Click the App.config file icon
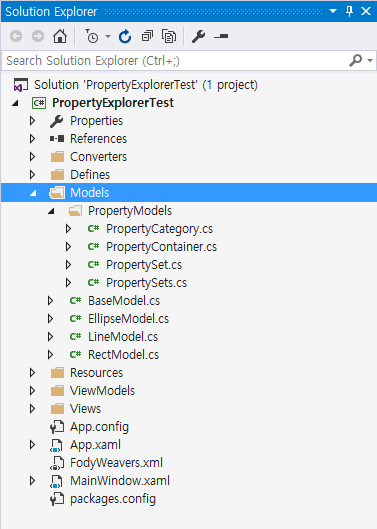 pyautogui.click(x=57, y=427)
